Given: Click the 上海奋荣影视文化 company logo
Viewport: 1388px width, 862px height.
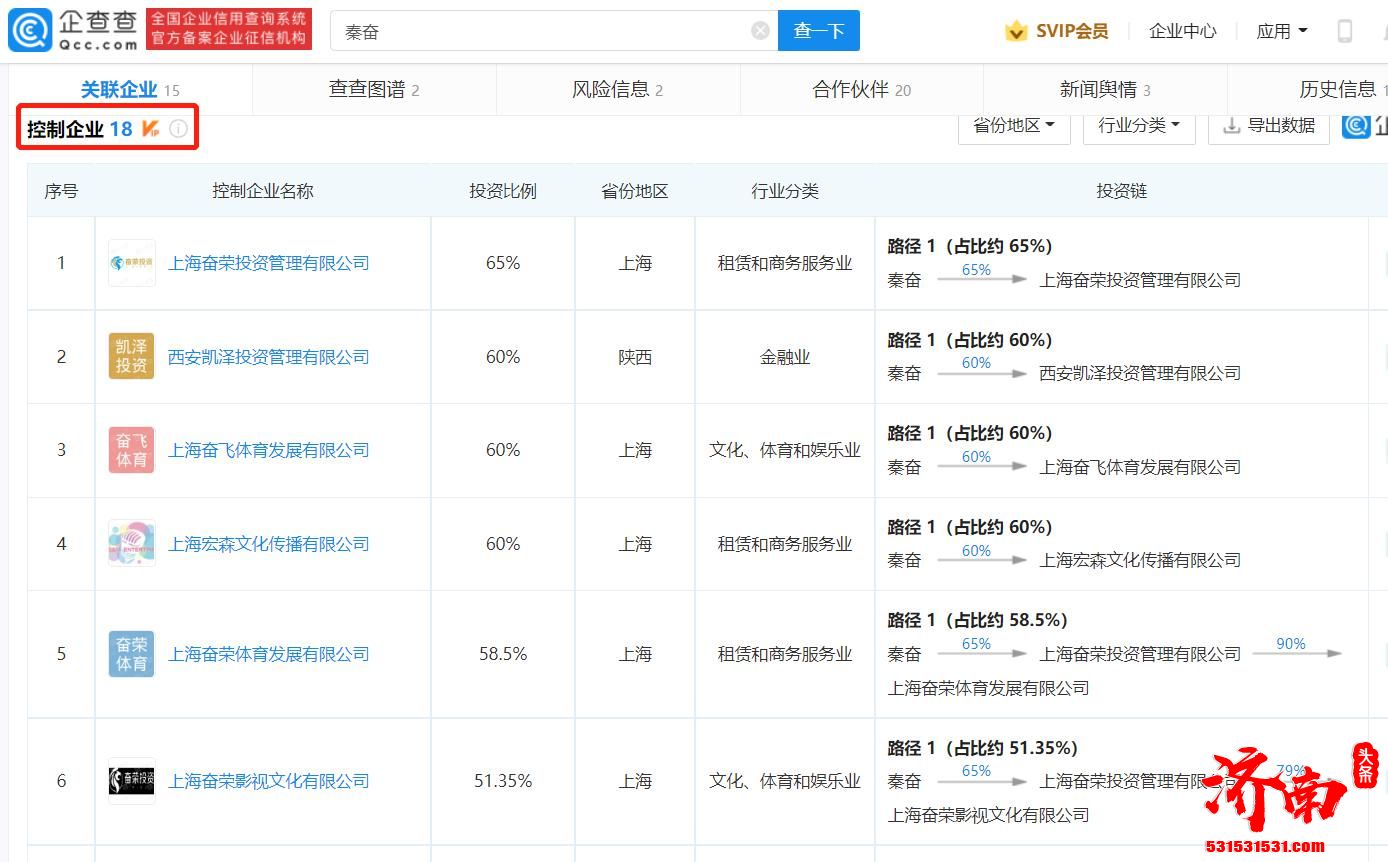Looking at the screenshot, I should pos(132,781).
